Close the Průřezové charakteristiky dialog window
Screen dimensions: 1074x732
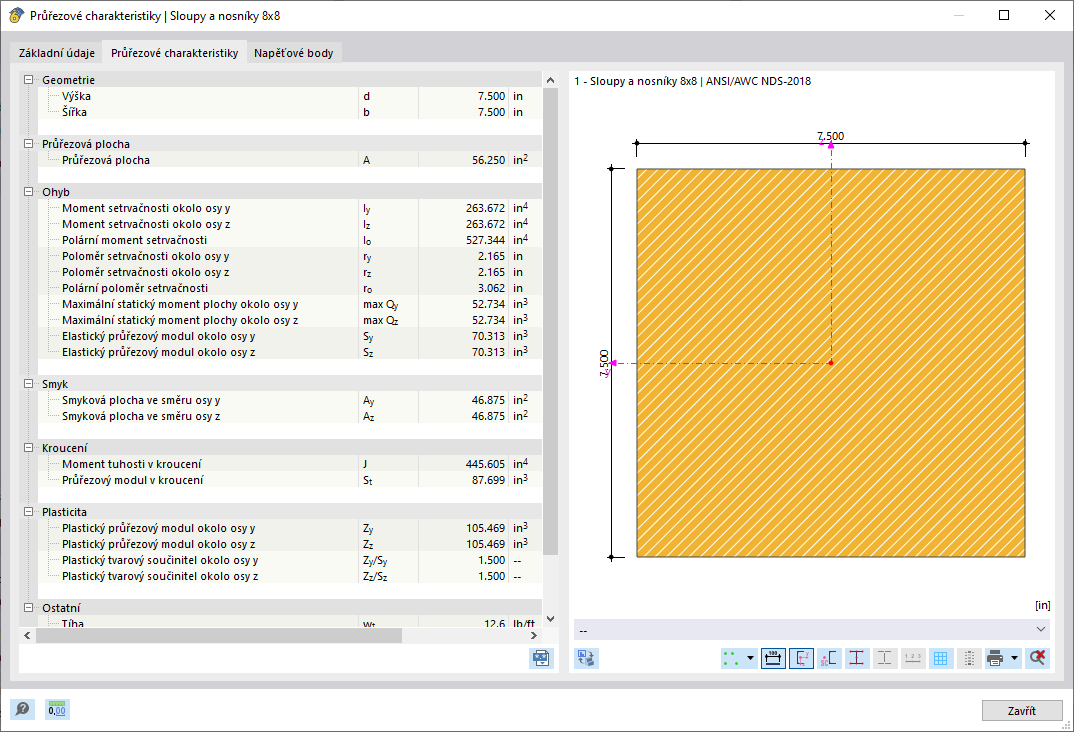click(x=1049, y=15)
